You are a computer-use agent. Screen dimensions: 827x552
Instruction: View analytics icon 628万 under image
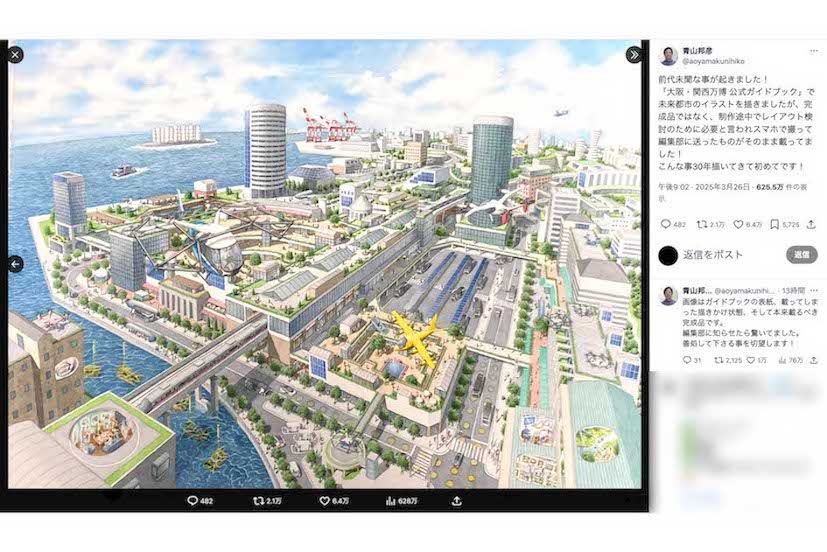[x=401, y=501]
